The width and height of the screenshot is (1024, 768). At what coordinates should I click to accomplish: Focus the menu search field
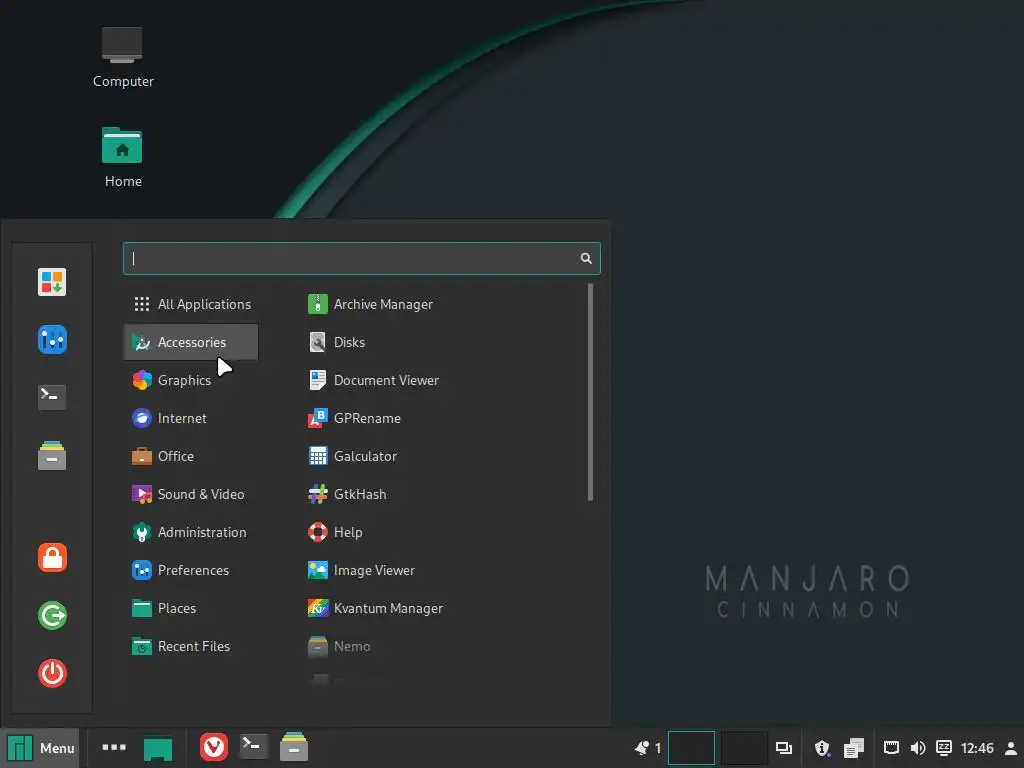[361, 259]
